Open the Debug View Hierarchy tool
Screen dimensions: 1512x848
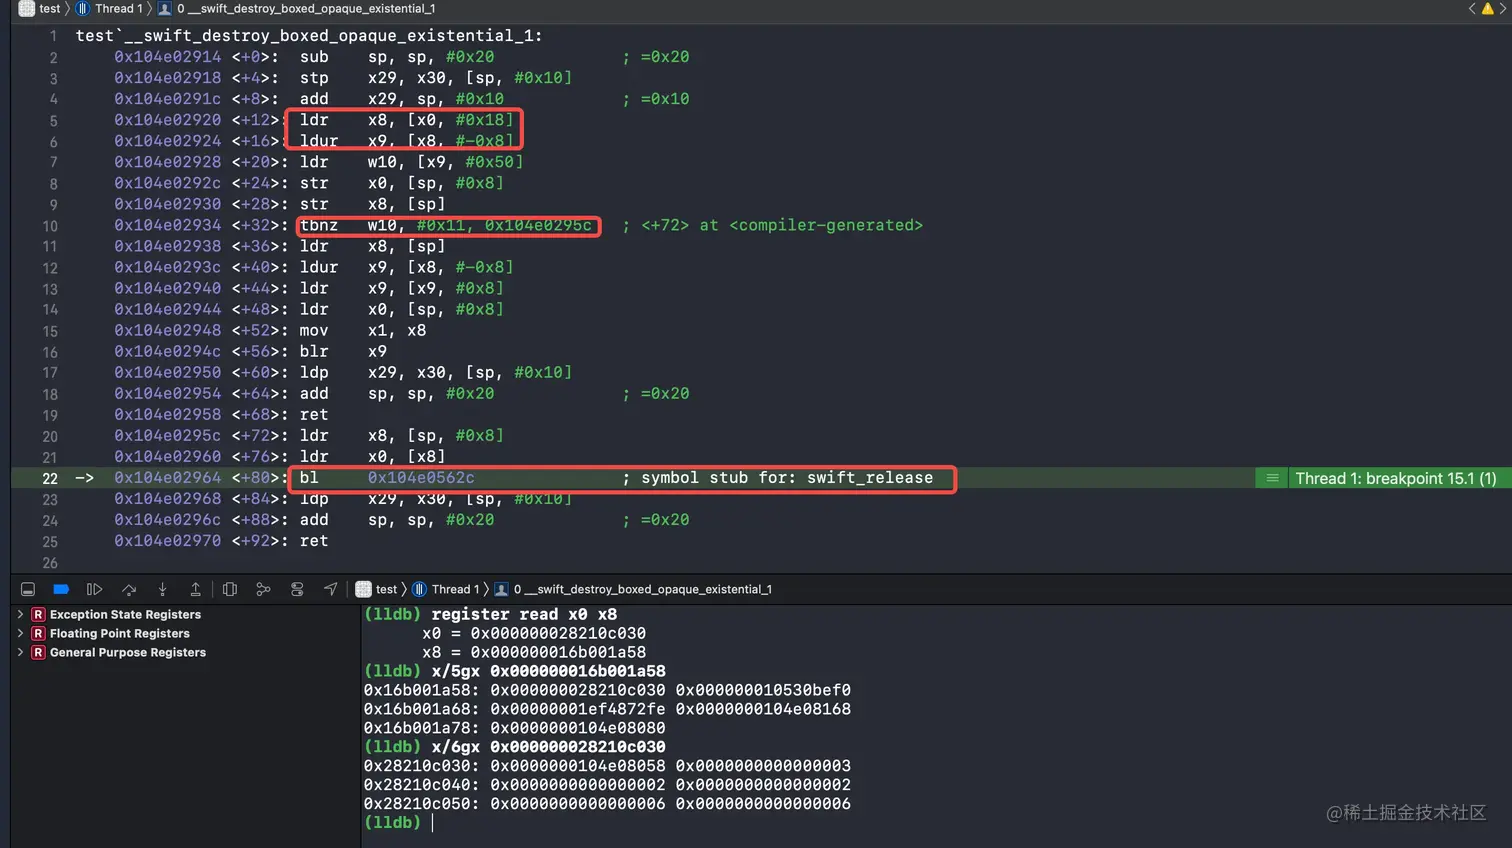point(230,590)
